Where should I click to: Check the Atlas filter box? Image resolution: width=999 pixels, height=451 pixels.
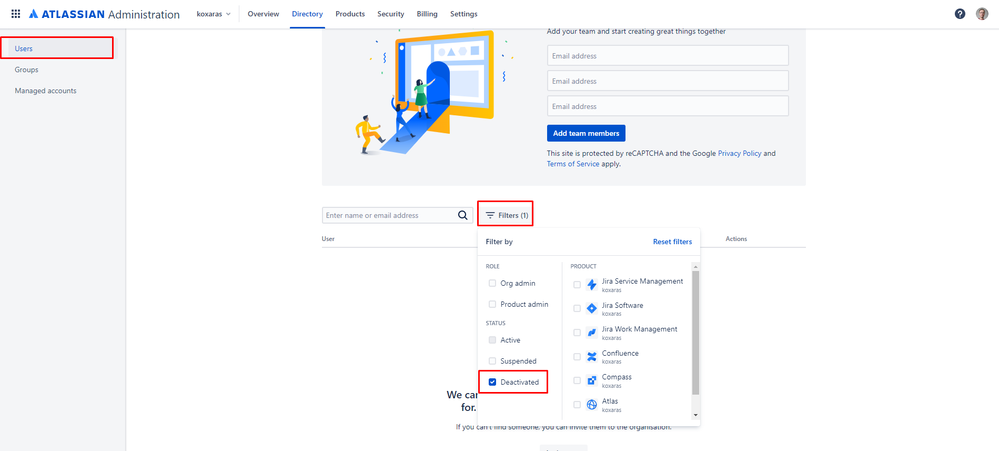[577, 404]
